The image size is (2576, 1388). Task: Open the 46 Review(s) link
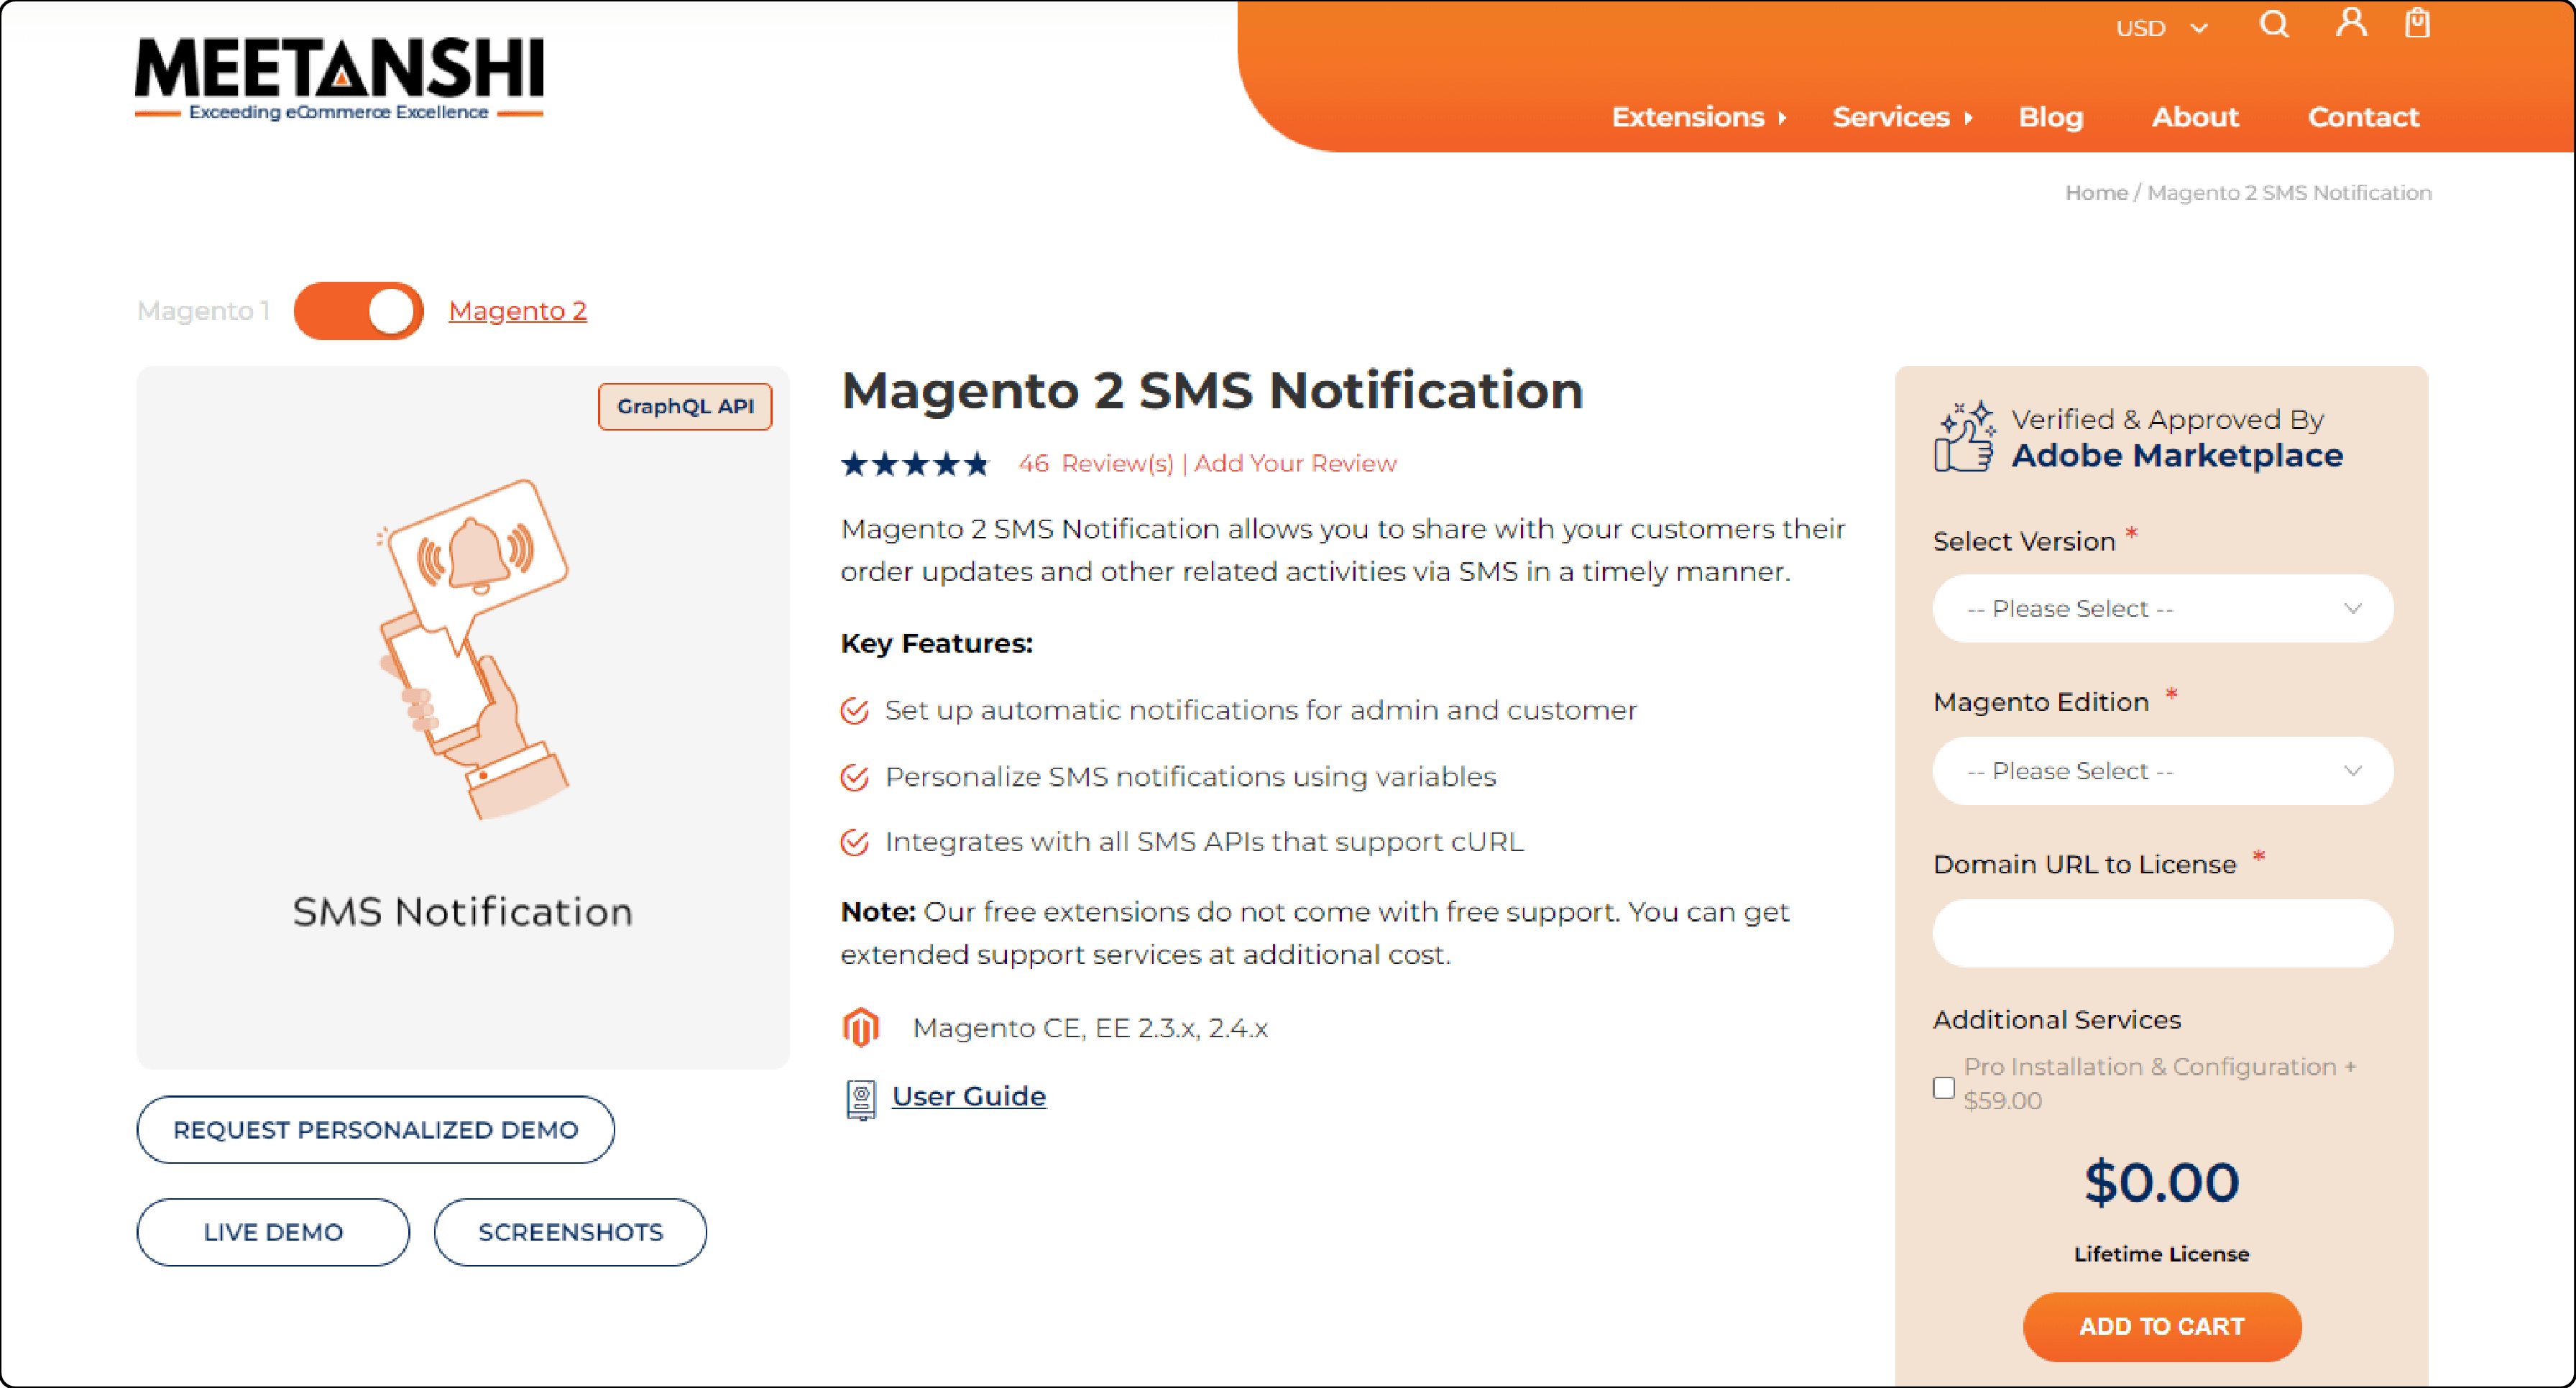tap(1096, 463)
